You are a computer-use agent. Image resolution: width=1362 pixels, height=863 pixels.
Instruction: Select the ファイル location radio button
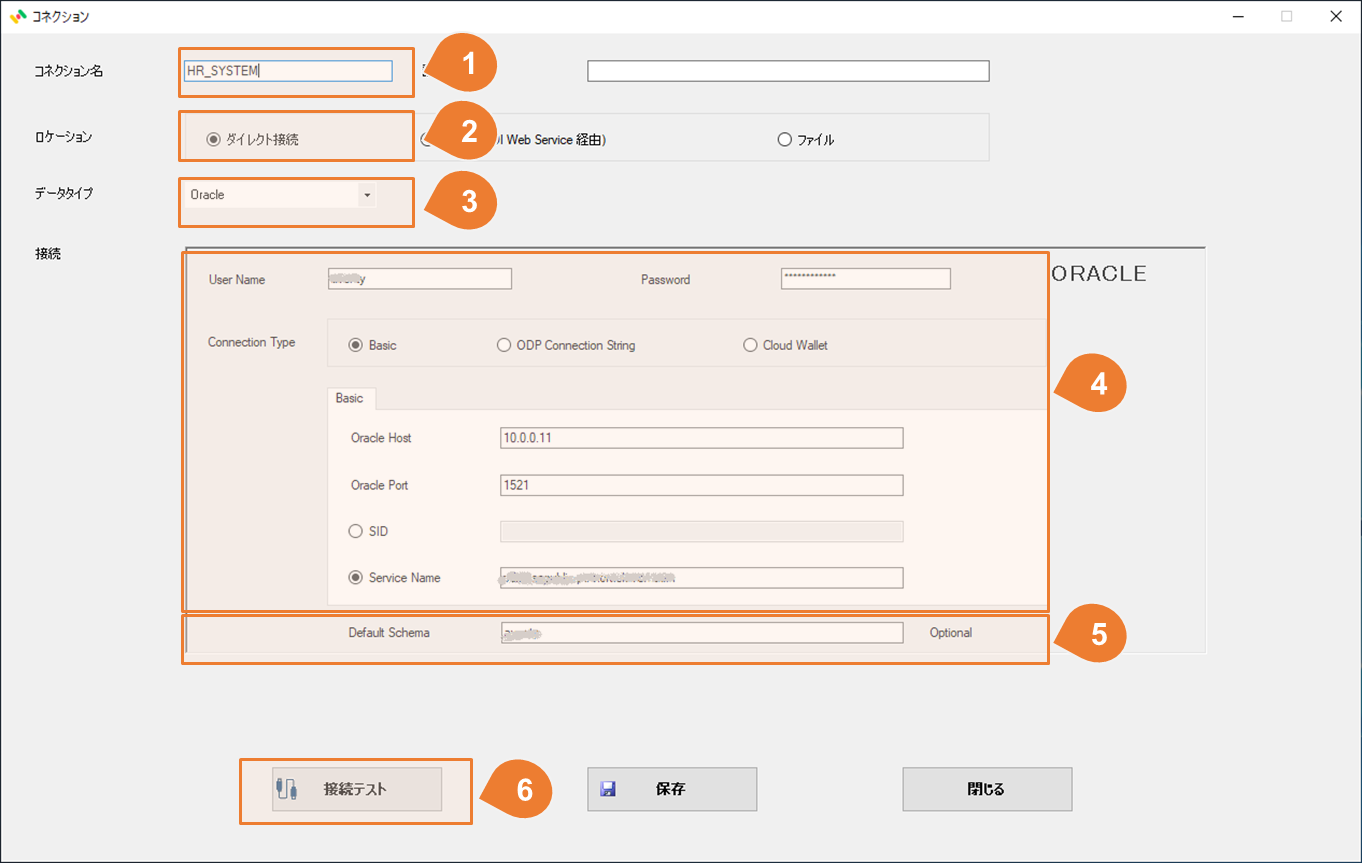click(806, 140)
